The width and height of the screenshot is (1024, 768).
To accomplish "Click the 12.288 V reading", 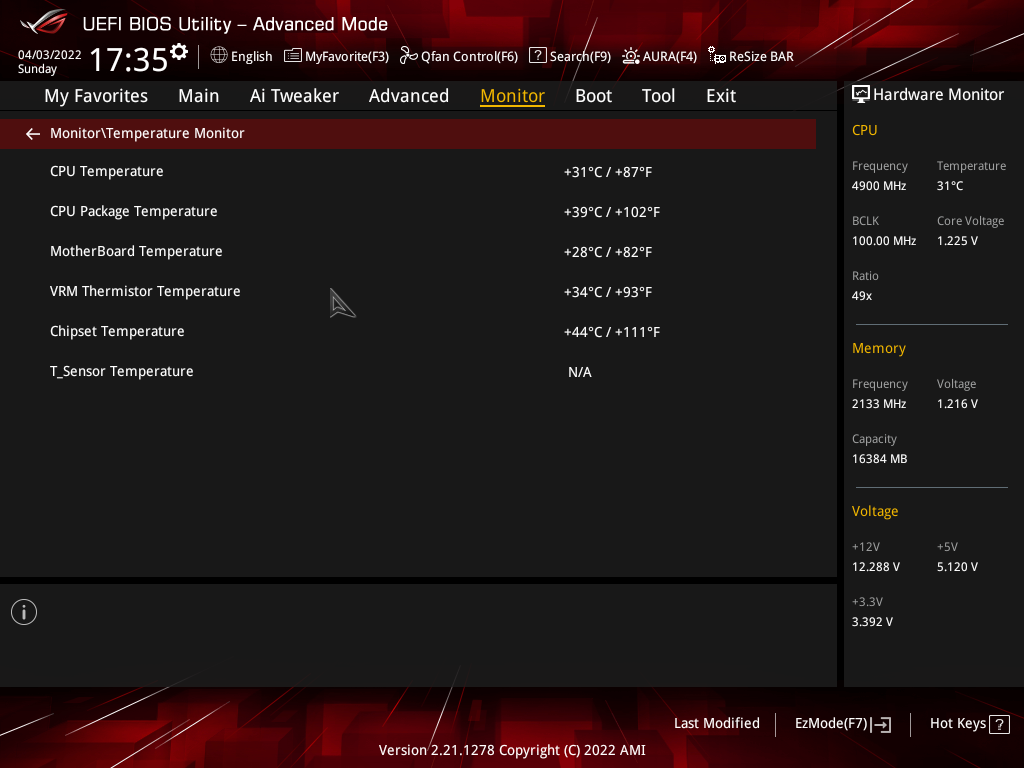I will coord(876,567).
